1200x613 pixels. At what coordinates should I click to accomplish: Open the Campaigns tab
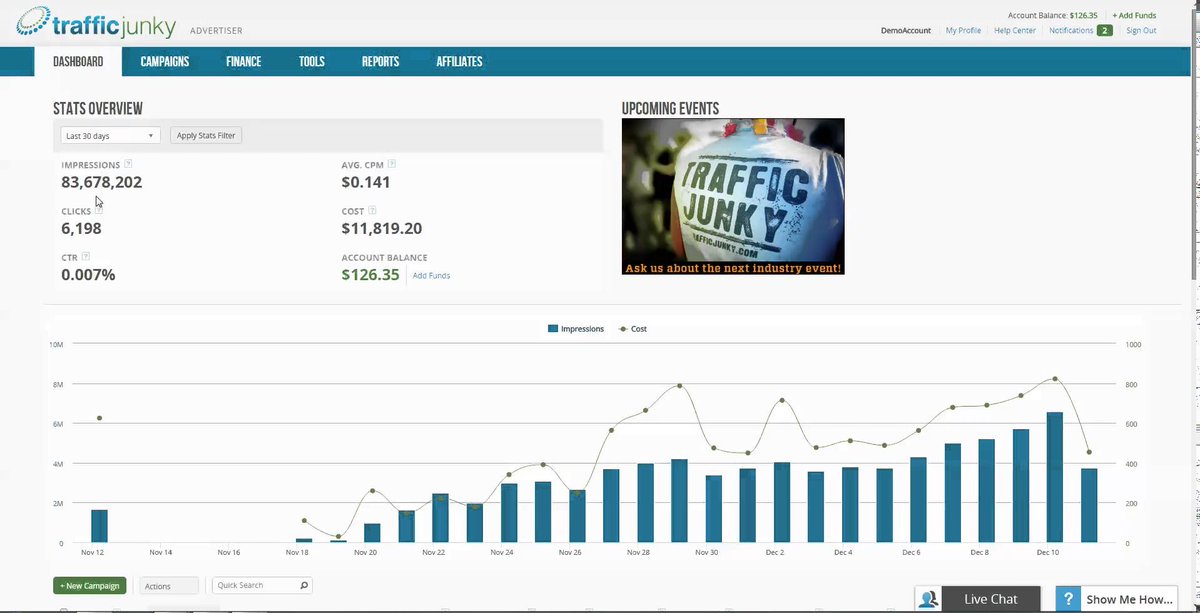pyautogui.click(x=165, y=62)
